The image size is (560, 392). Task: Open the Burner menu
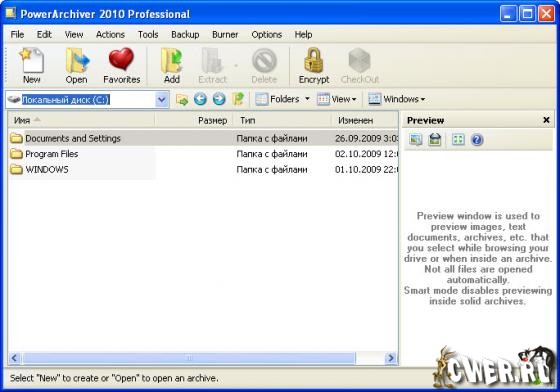[225, 35]
